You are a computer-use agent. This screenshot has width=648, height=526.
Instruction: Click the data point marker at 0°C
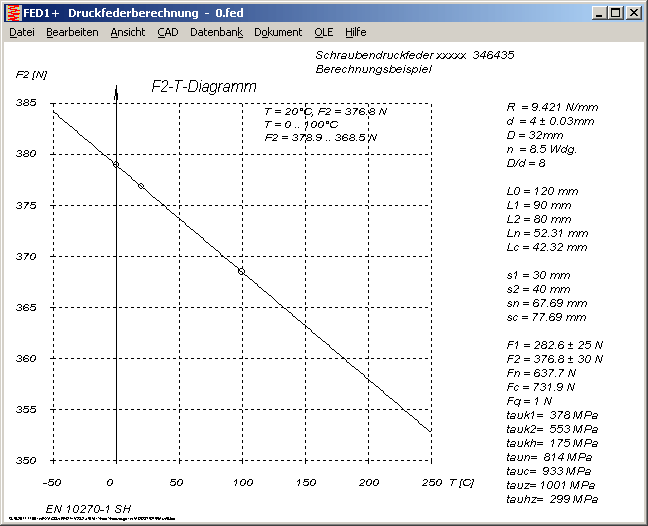coord(116,165)
